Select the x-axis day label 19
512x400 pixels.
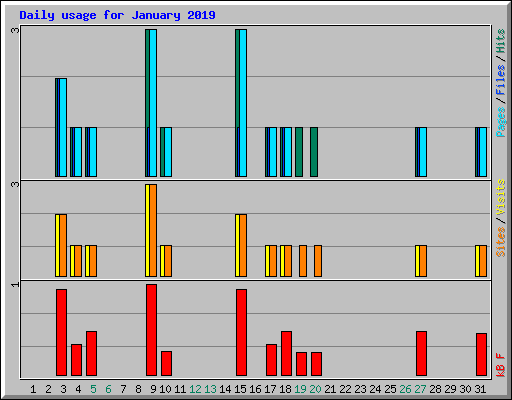(x=300, y=389)
